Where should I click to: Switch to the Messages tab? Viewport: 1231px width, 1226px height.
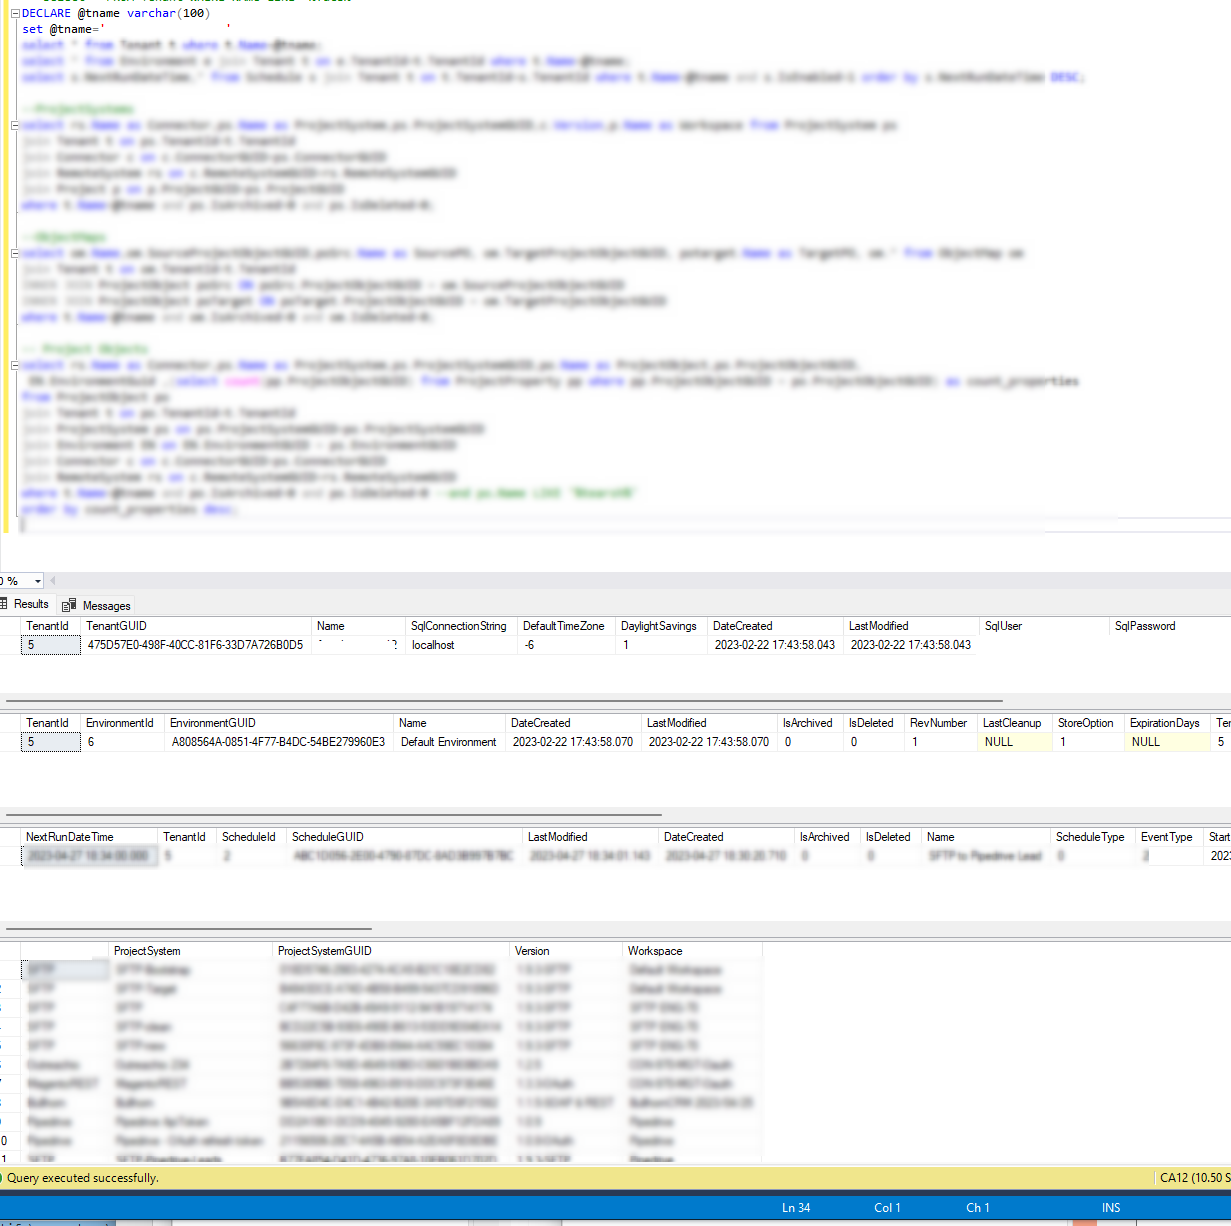(105, 605)
